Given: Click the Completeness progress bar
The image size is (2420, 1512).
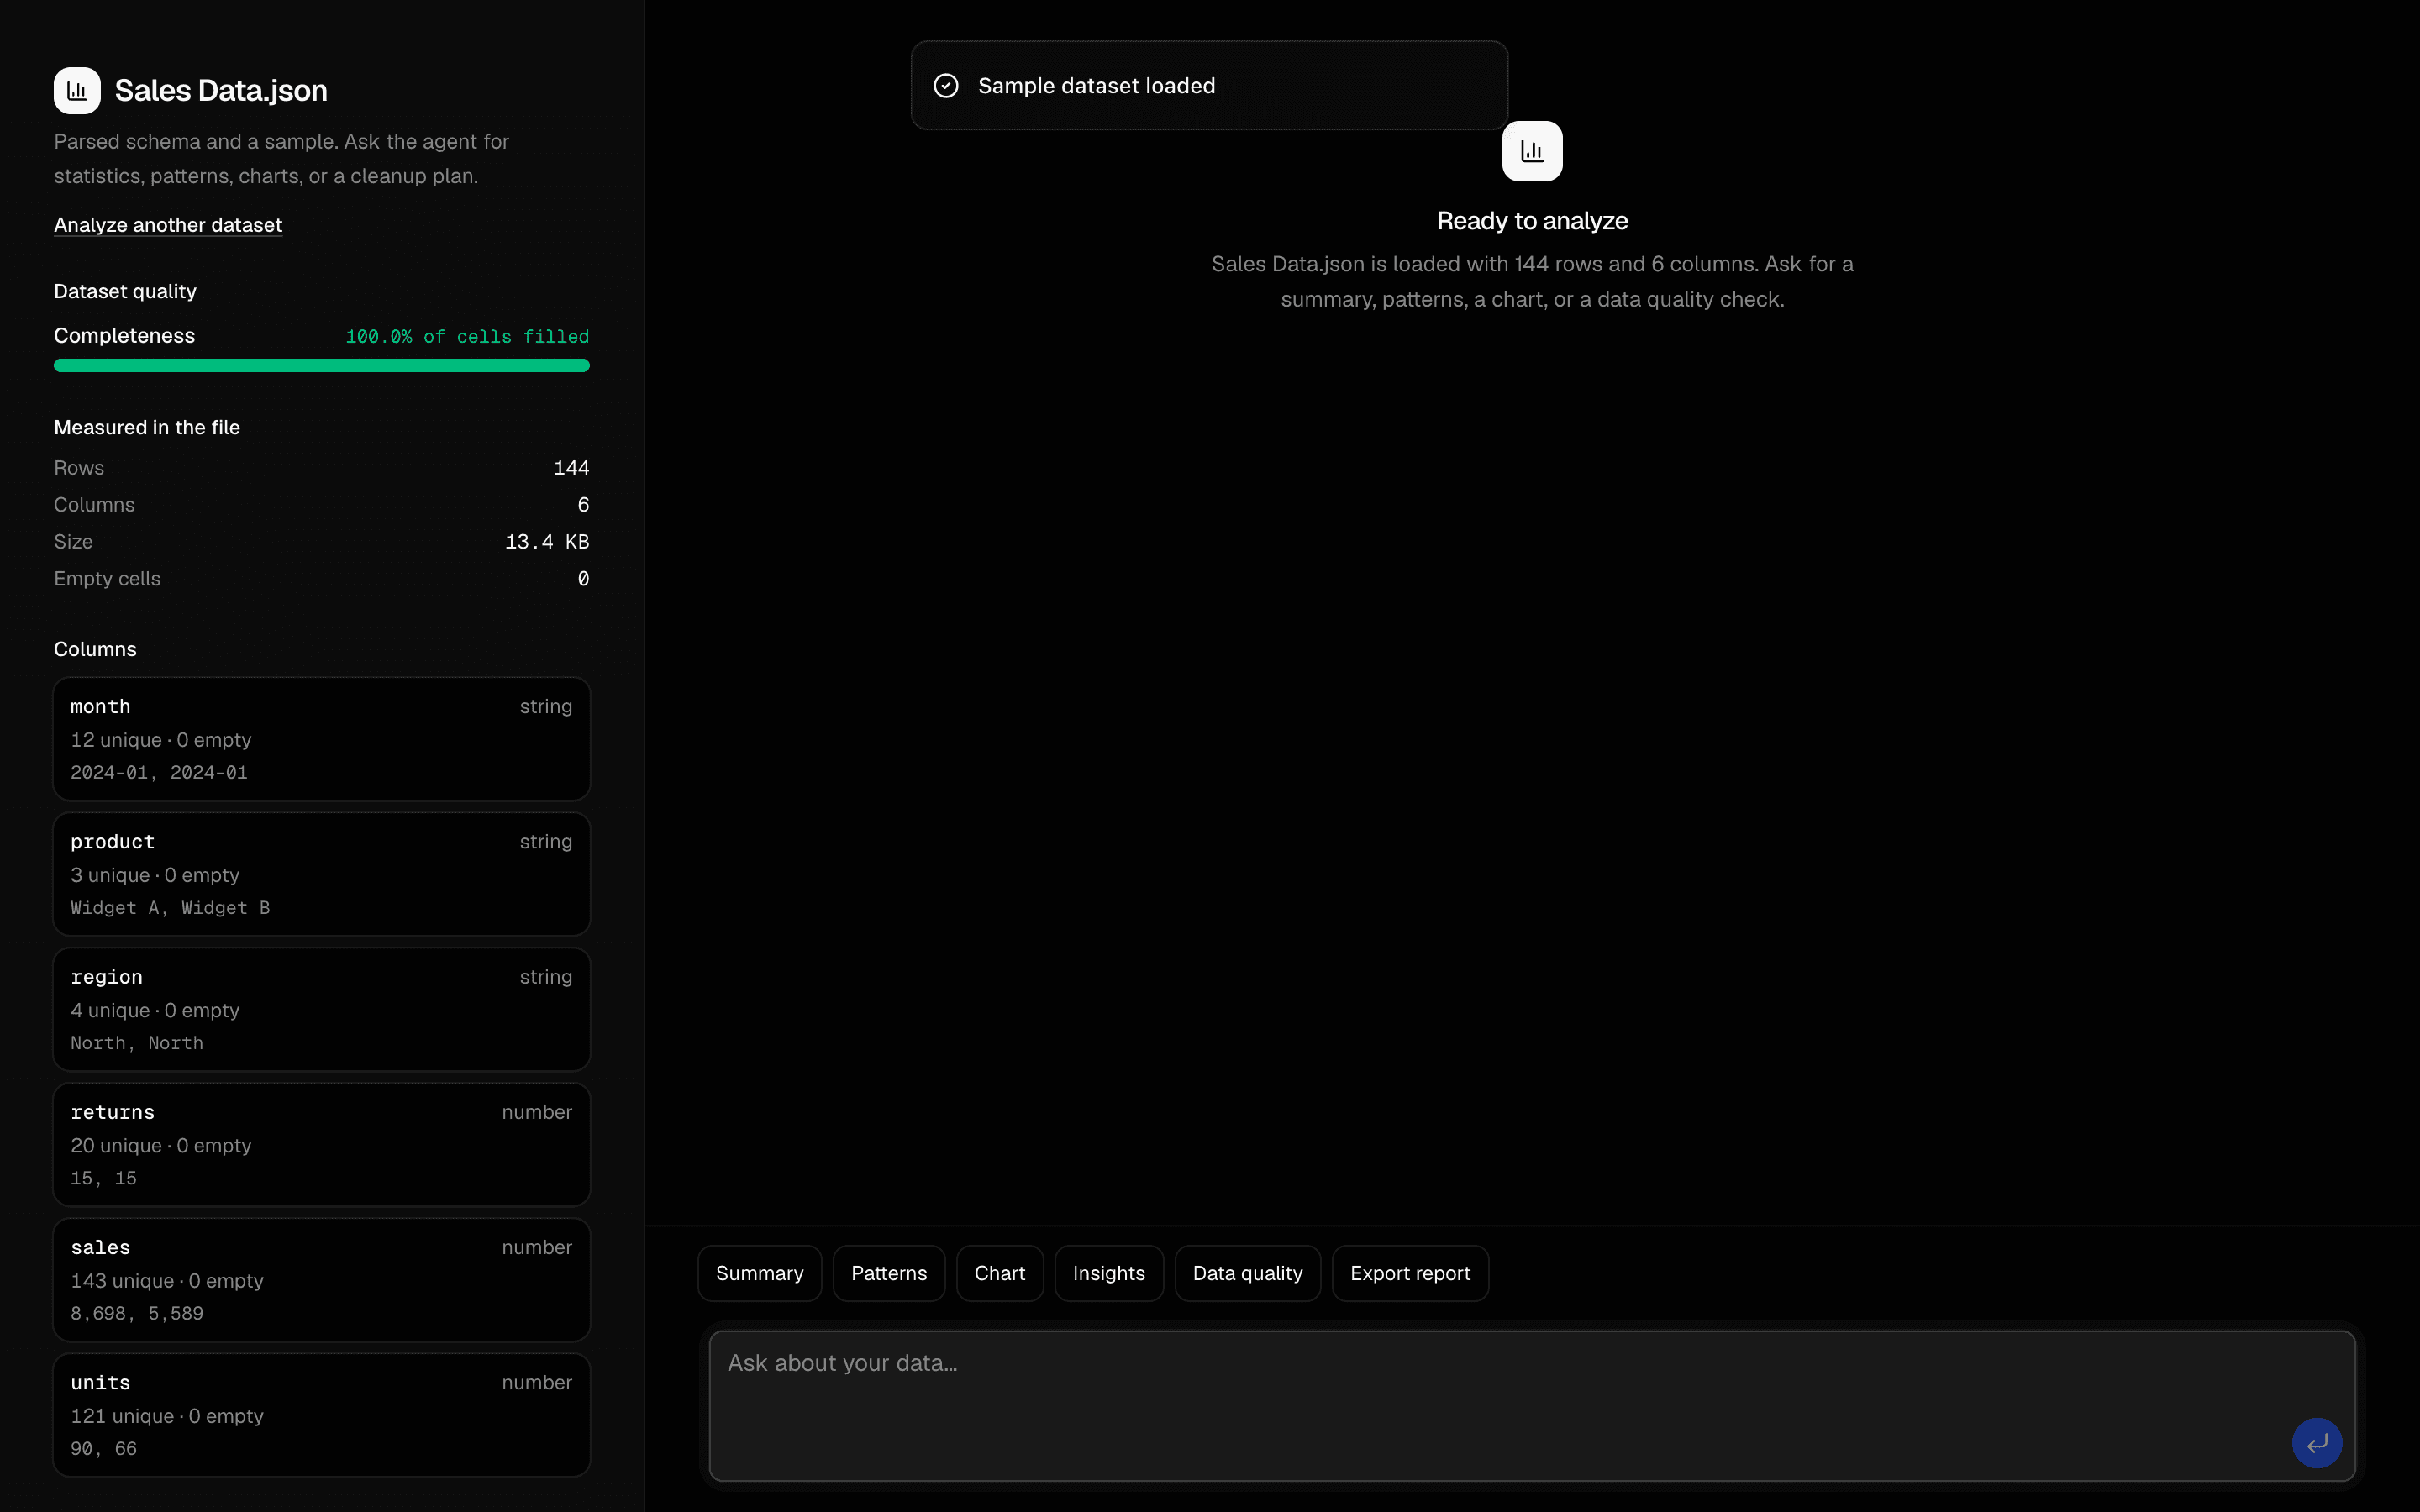Looking at the screenshot, I should pyautogui.click(x=322, y=365).
